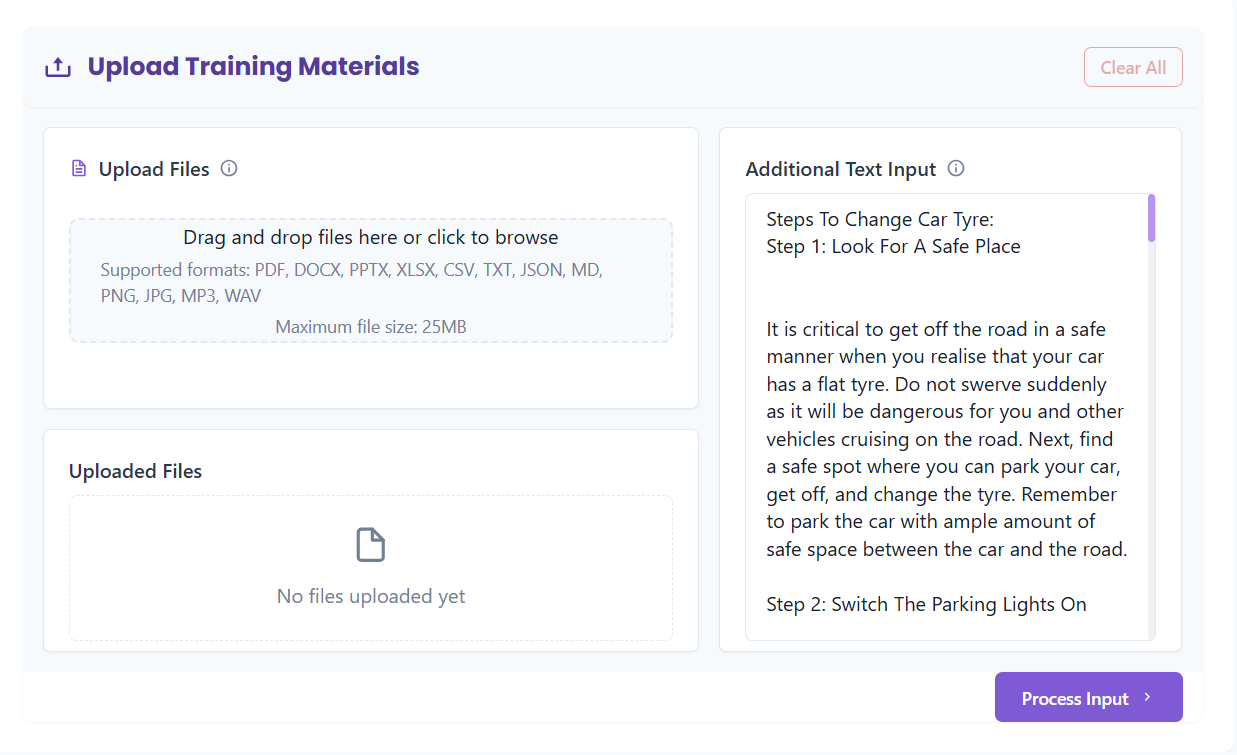Viewport: 1237px width, 755px height.
Task: Click the "Maximum file size: 25MB" note
Action: 371,327
